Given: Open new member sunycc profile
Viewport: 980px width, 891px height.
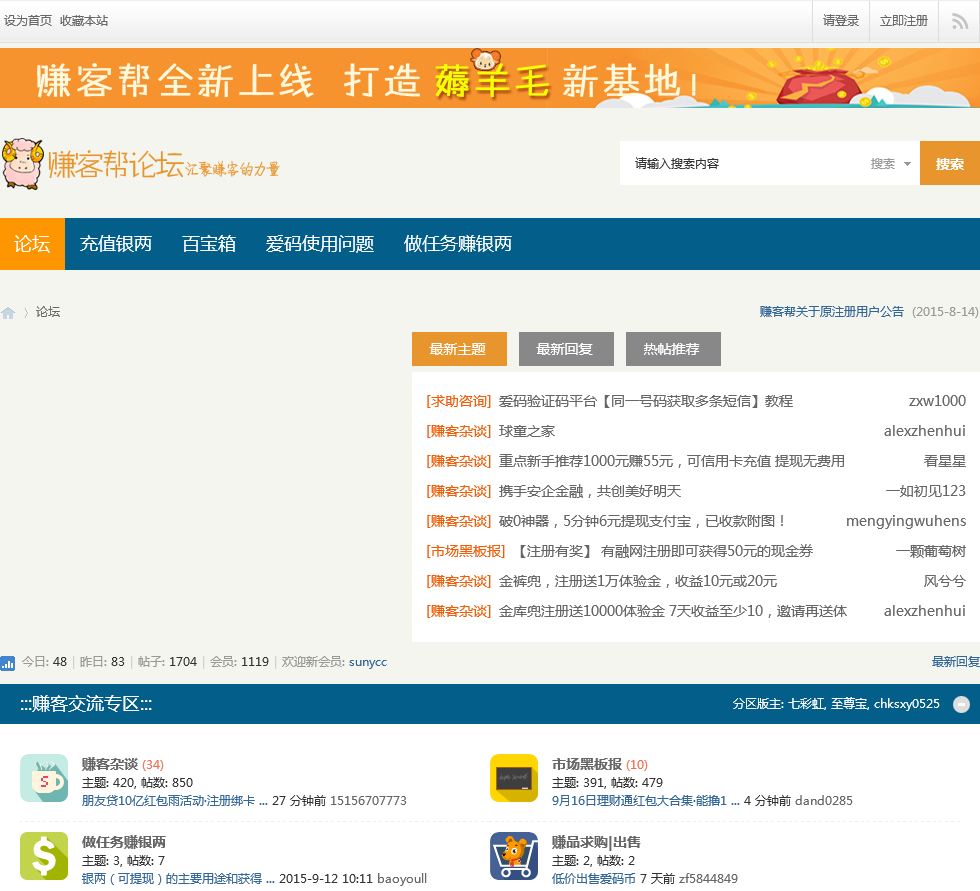Looking at the screenshot, I should (x=368, y=662).
